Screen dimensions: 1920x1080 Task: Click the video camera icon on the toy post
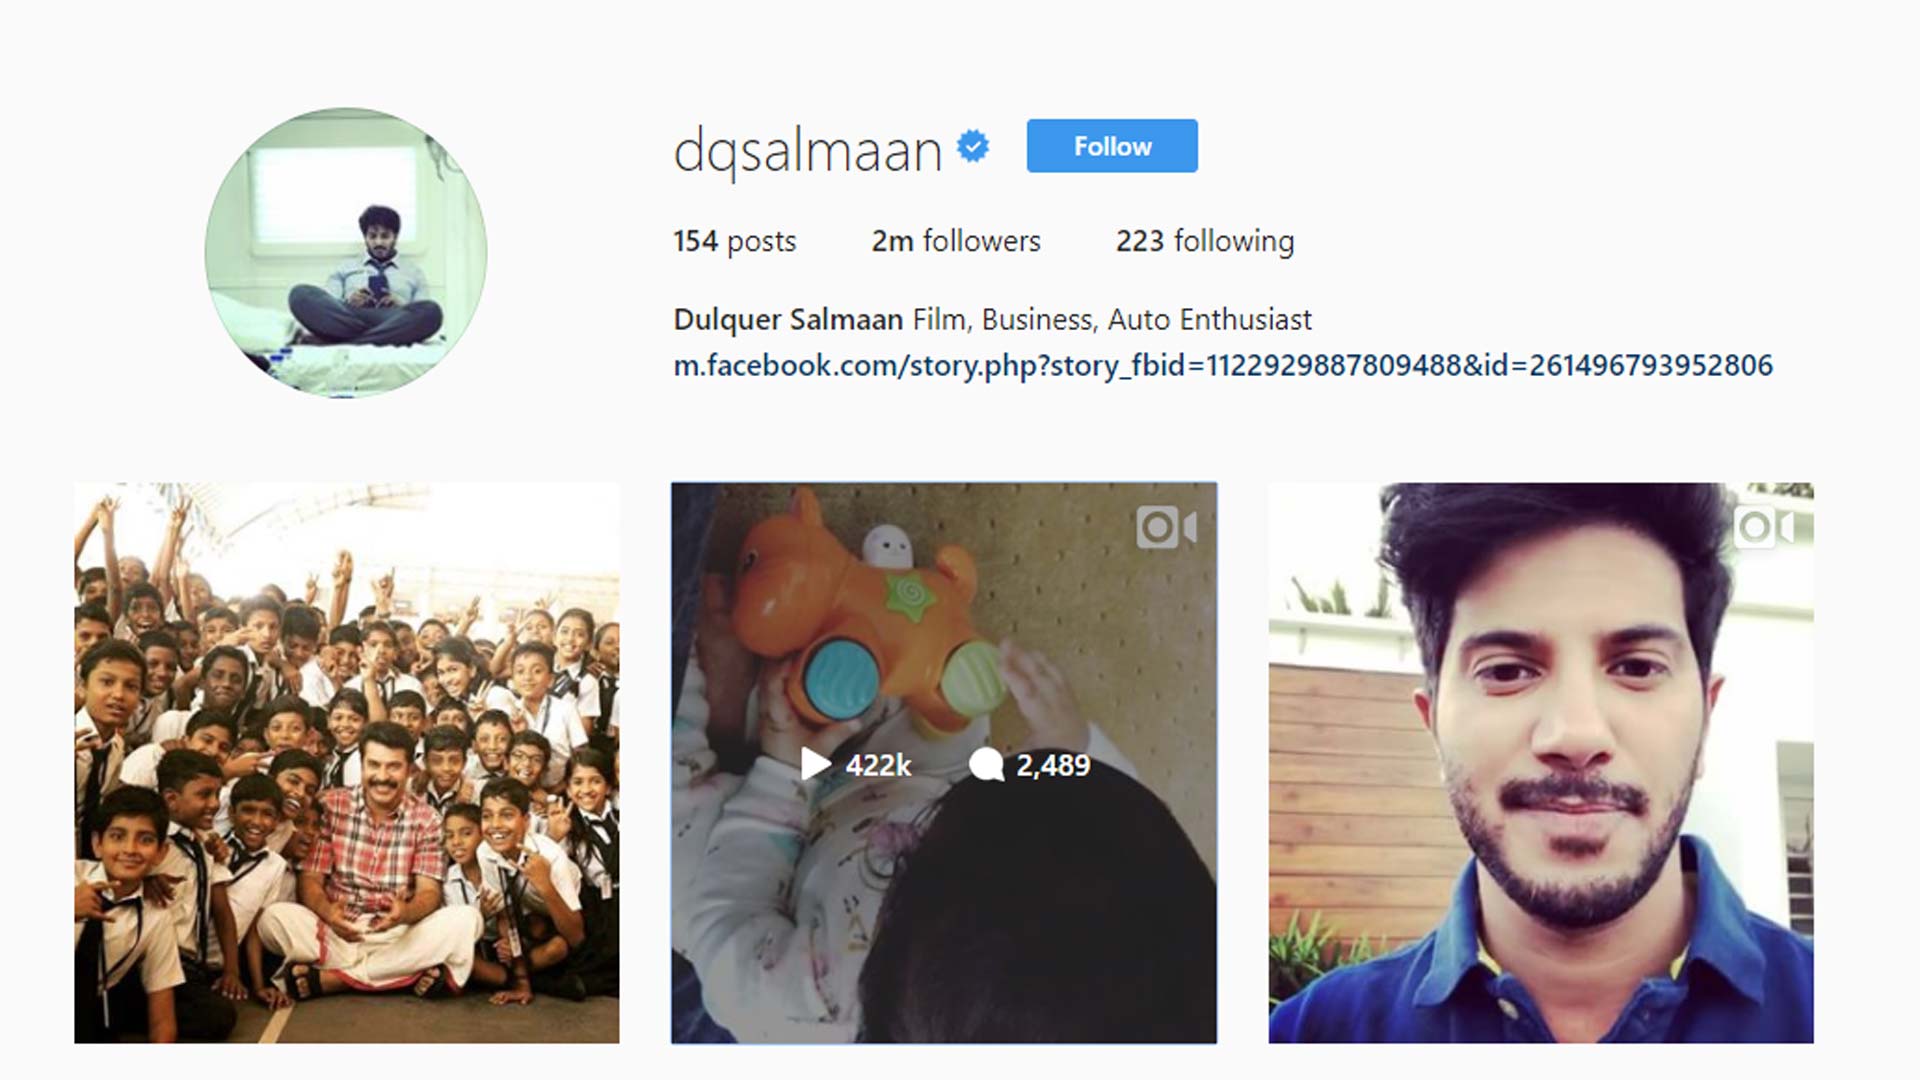tap(1166, 527)
